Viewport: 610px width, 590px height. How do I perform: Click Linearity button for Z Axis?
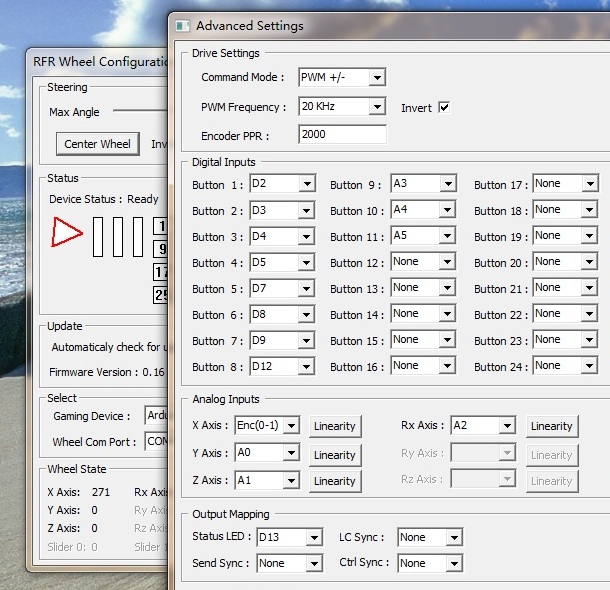[334, 481]
